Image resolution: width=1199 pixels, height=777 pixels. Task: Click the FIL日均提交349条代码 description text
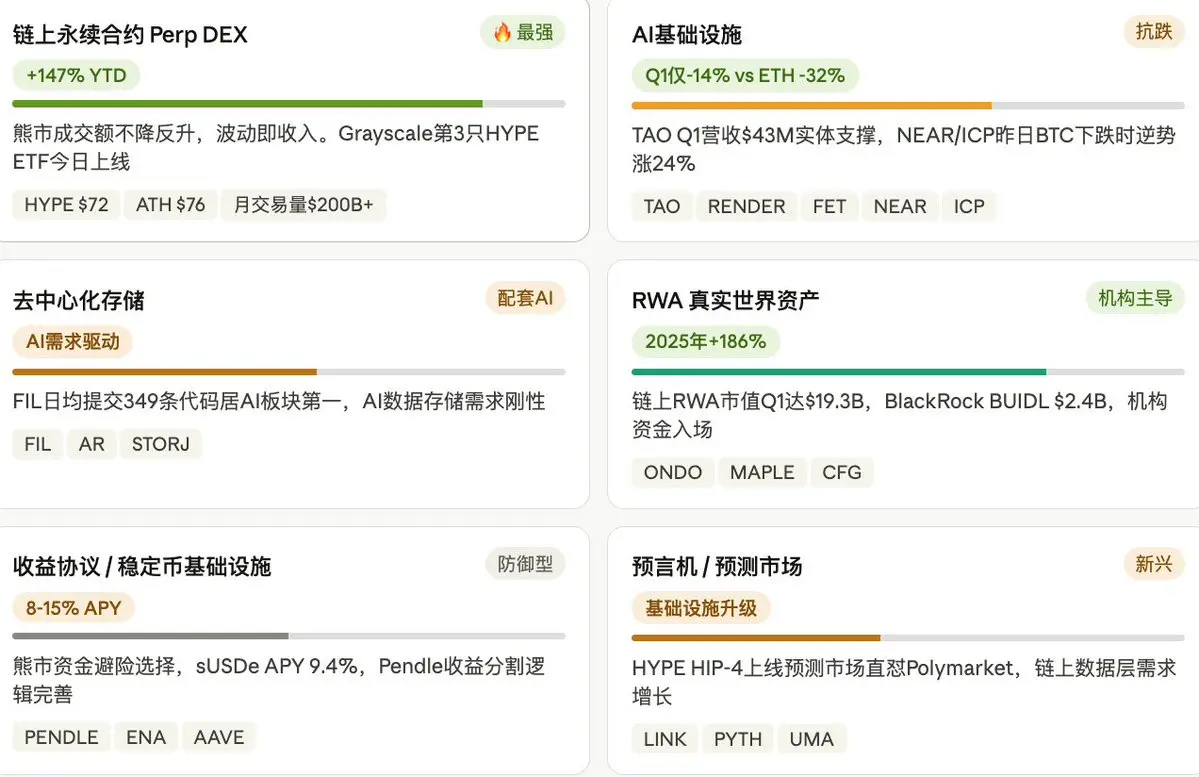278,402
